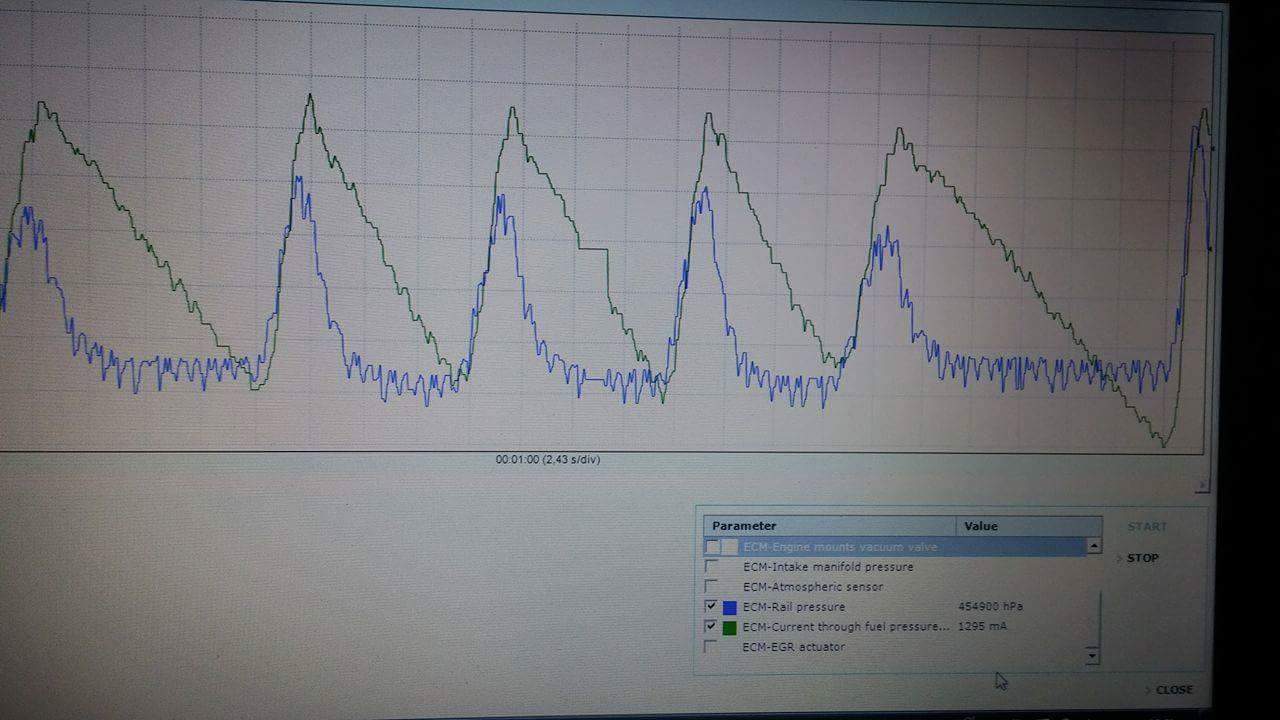Screen dimensions: 1280x720
Task: Toggle ECM-Engine mounts vacuum valve checkbox
Action: pyautogui.click(x=712, y=547)
